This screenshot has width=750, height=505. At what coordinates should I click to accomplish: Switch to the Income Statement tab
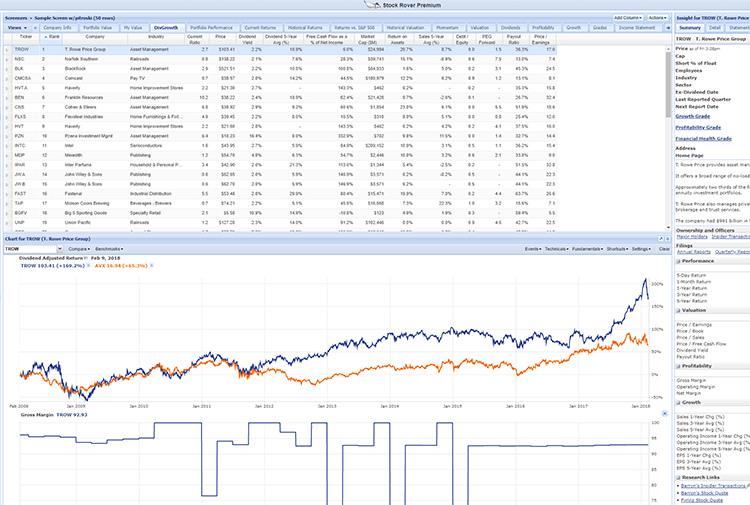coord(637,28)
